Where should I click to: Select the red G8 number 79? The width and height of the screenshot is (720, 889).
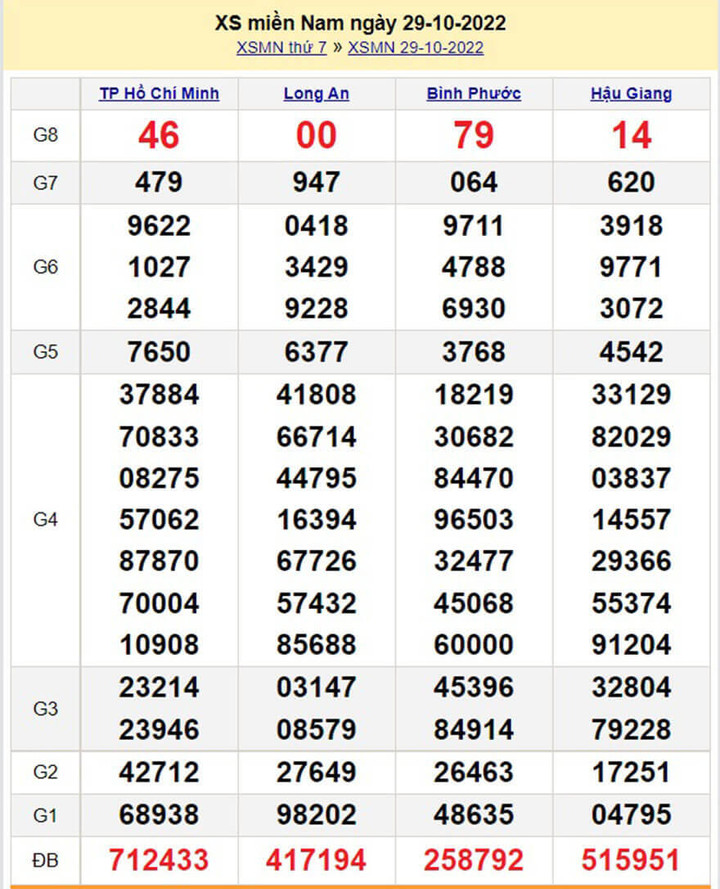474,135
